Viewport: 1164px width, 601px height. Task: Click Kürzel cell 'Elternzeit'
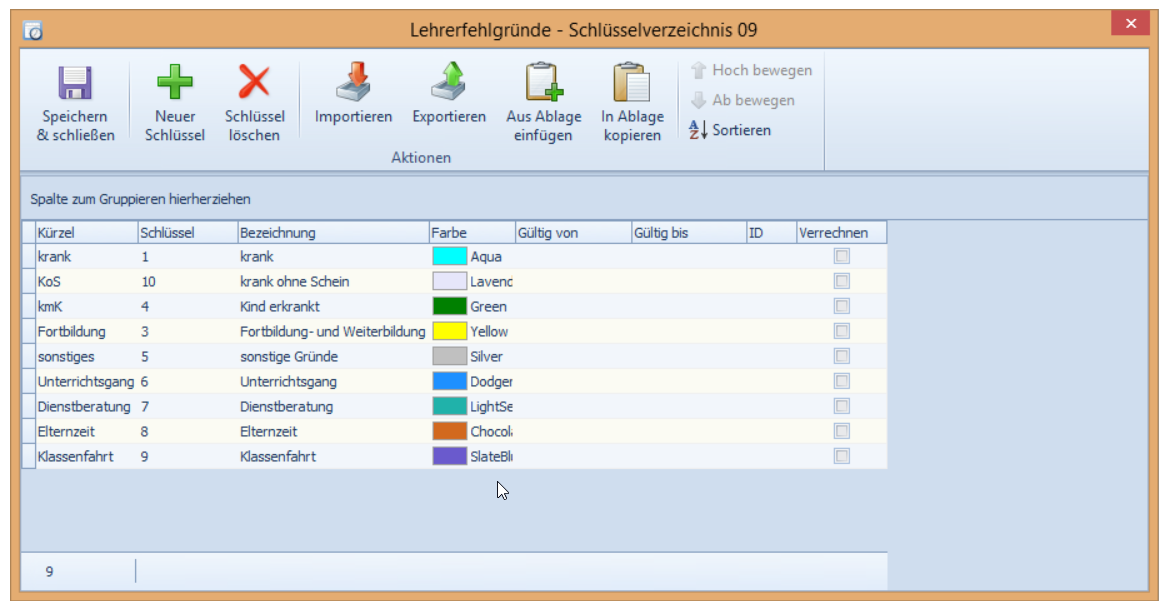(86, 431)
